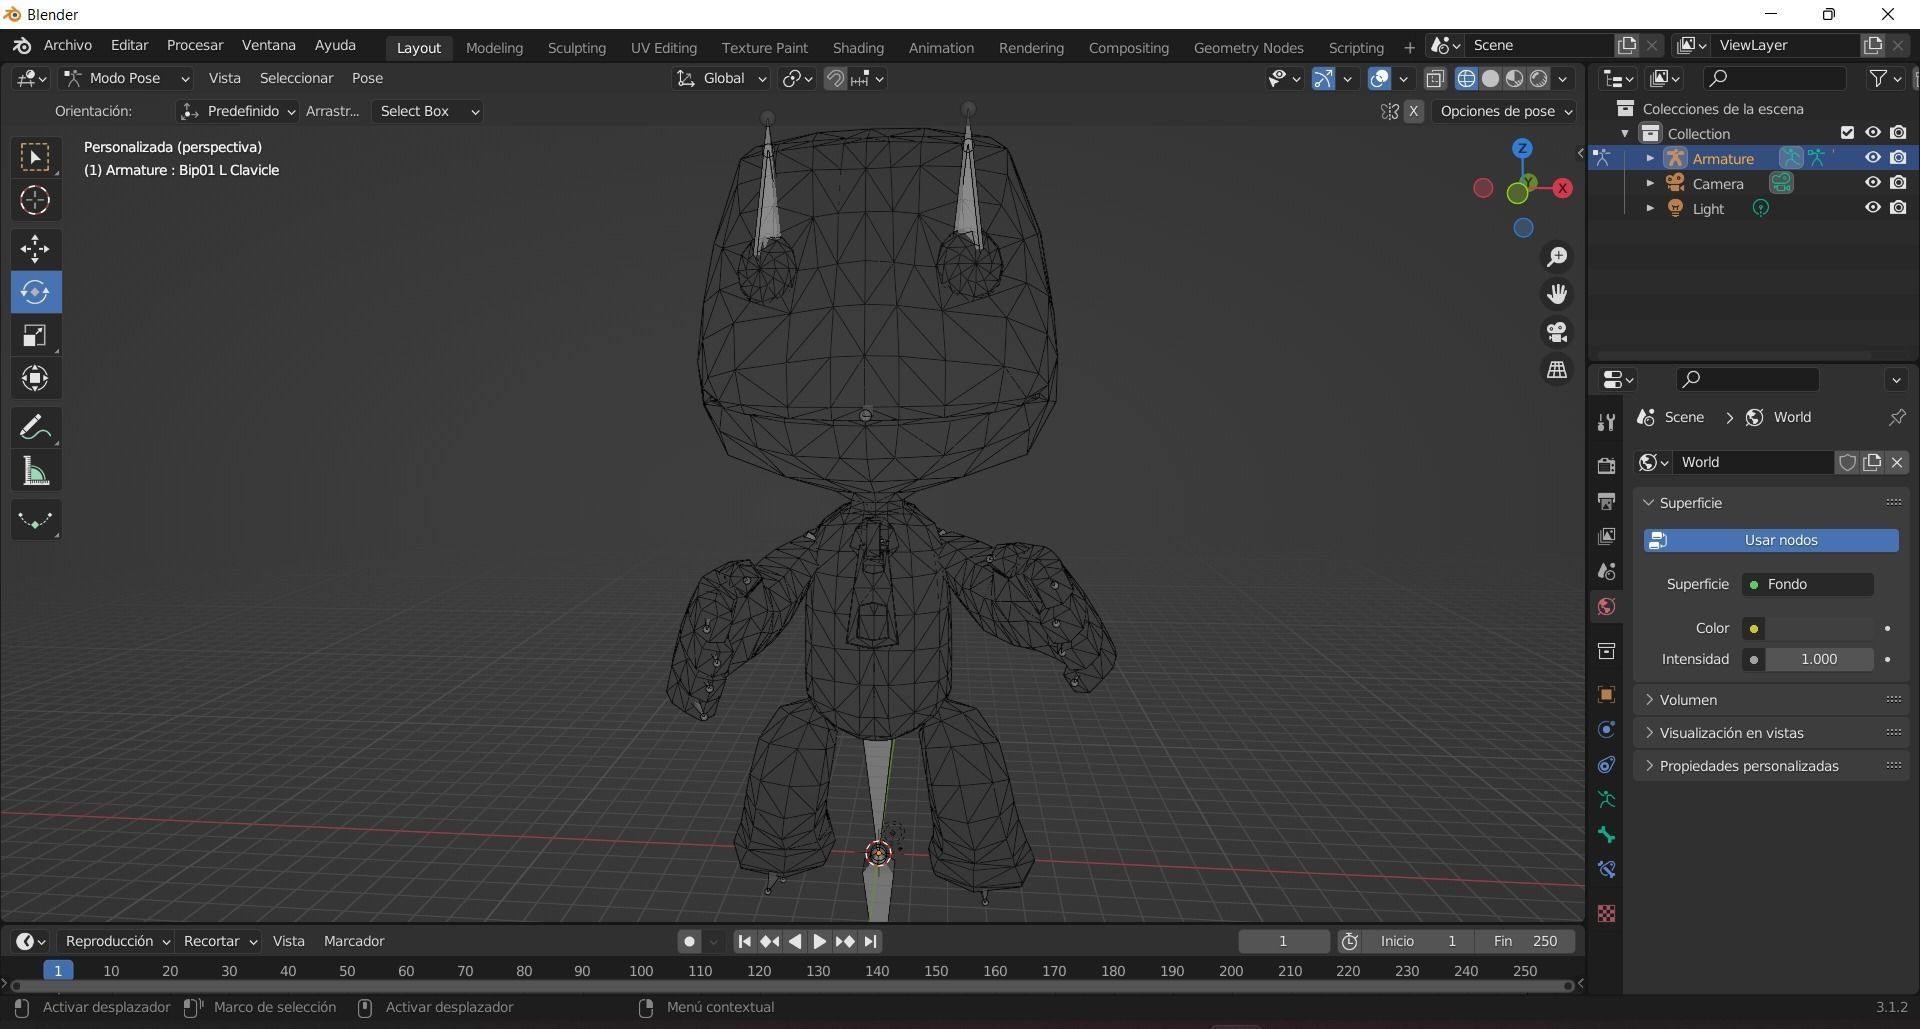This screenshot has width=1920, height=1029.
Task: Select the Rotate tool
Action: (x=35, y=292)
